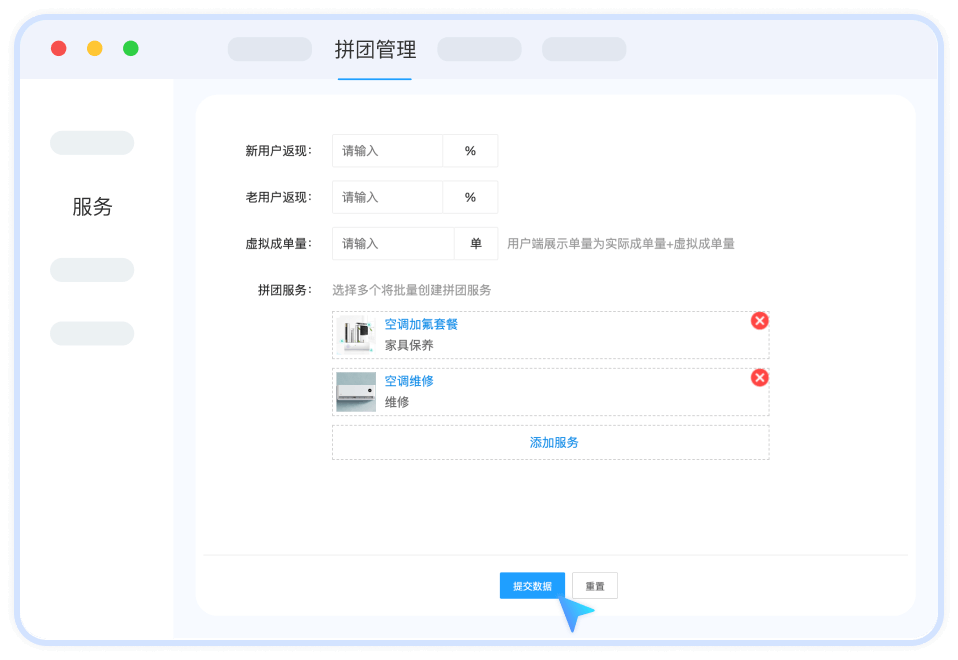Open the 空调加氟套餐 service link
This screenshot has height=660, width=958.
click(x=421, y=325)
